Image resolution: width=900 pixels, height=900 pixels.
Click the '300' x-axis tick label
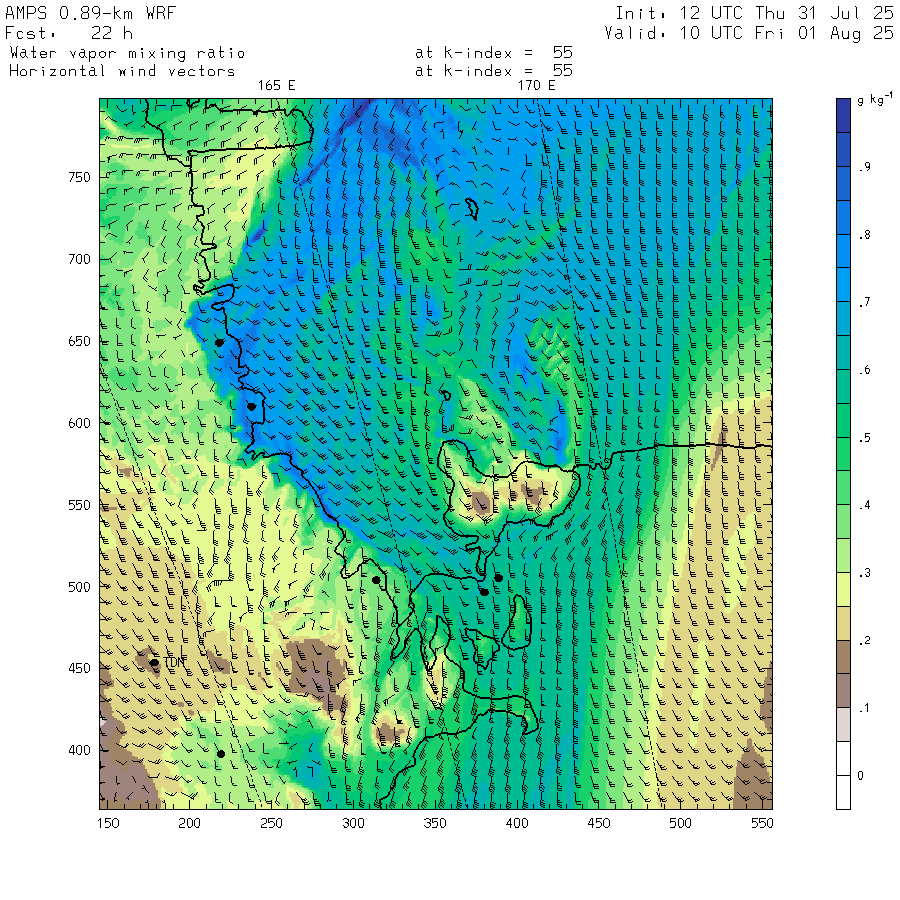(x=354, y=823)
